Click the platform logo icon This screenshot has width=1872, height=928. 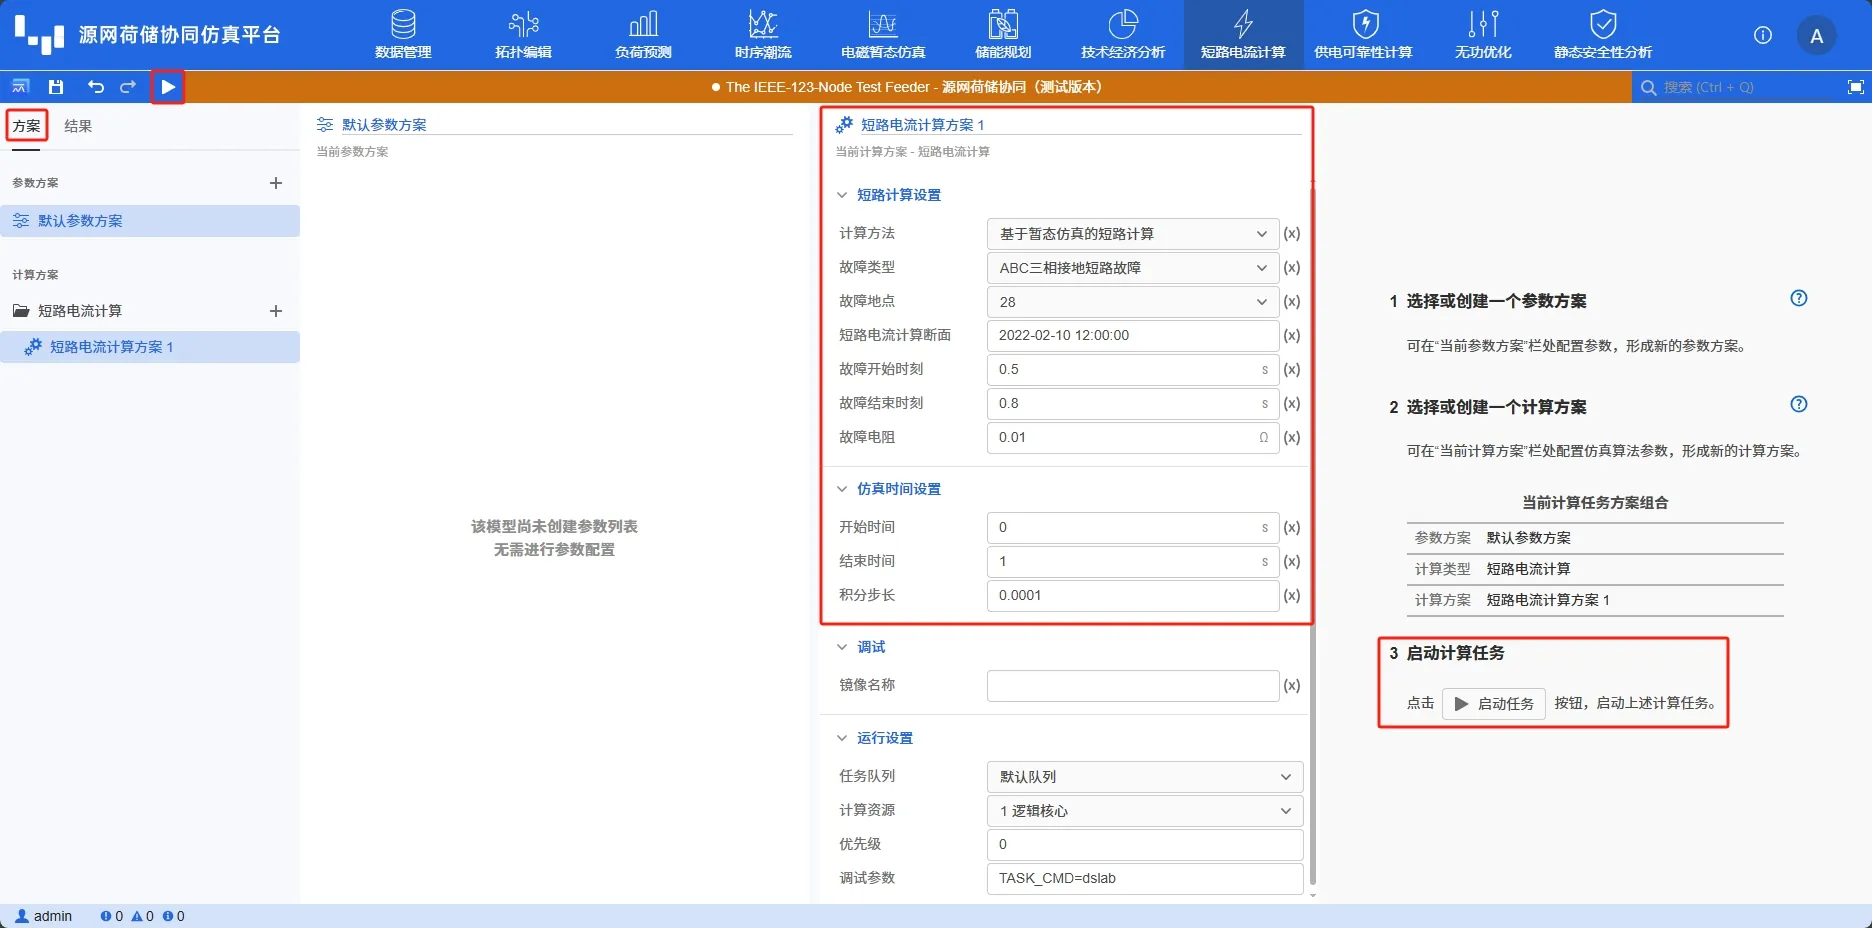[x=39, y=35]
